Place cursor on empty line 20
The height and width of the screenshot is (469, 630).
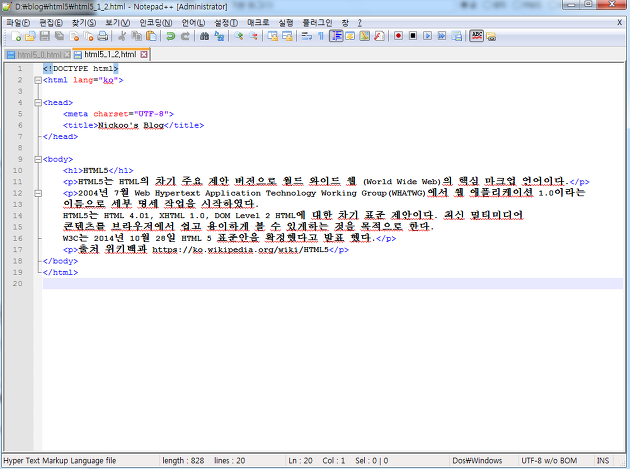(x=333, y=284)
